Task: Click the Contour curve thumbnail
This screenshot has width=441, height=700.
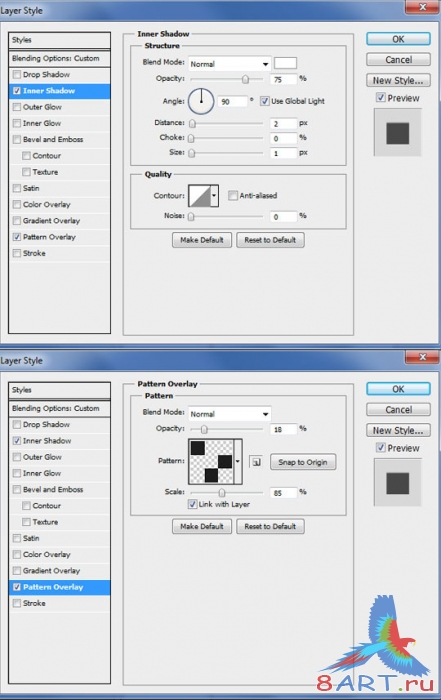Action: (x=200, y=196)
